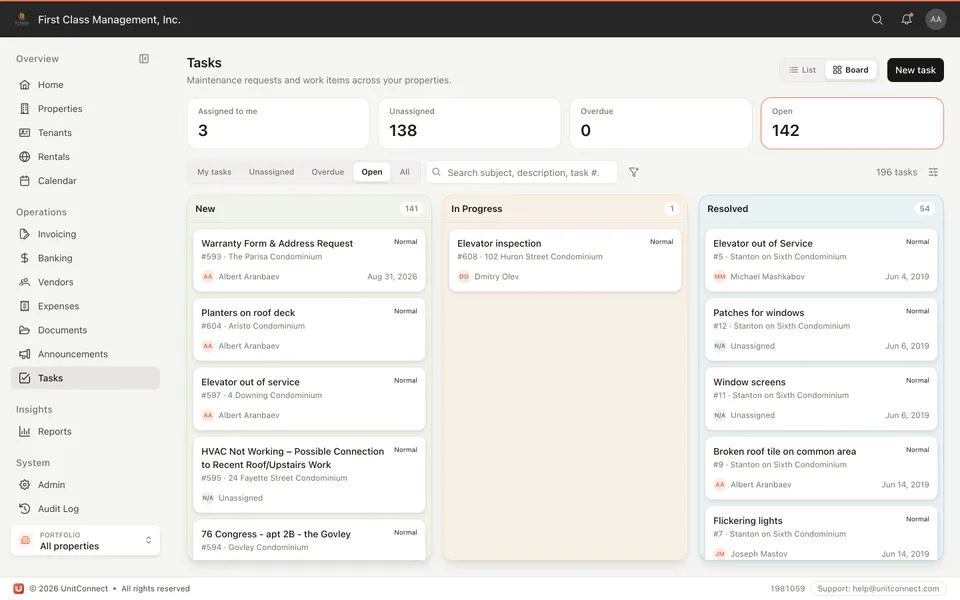This screenshot has width=960, height=600.
Task: Open the Planters on roof deck card
Action: (309, 329)
